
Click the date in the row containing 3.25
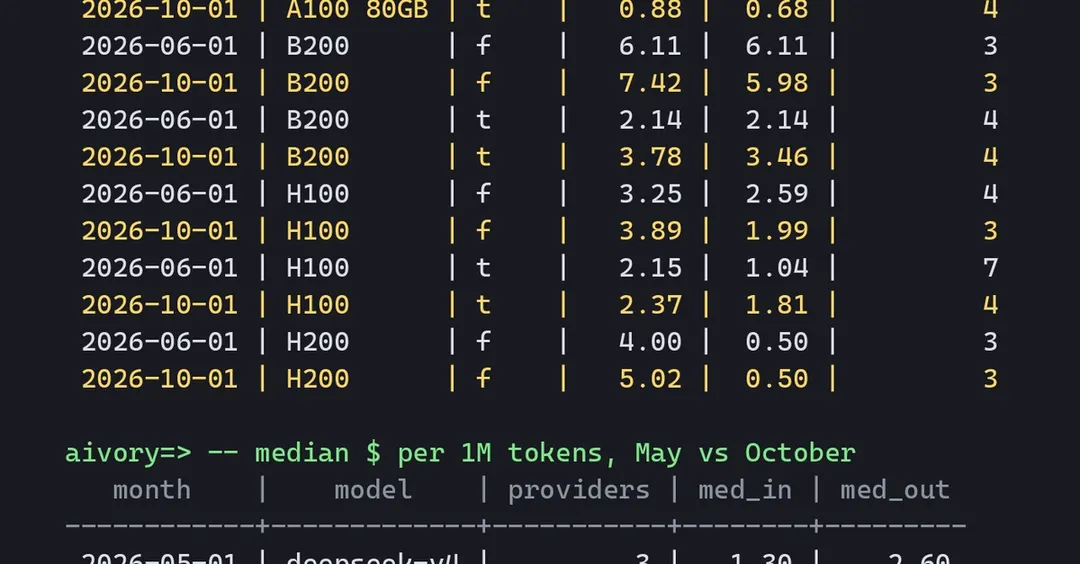[x=160, y=194]
